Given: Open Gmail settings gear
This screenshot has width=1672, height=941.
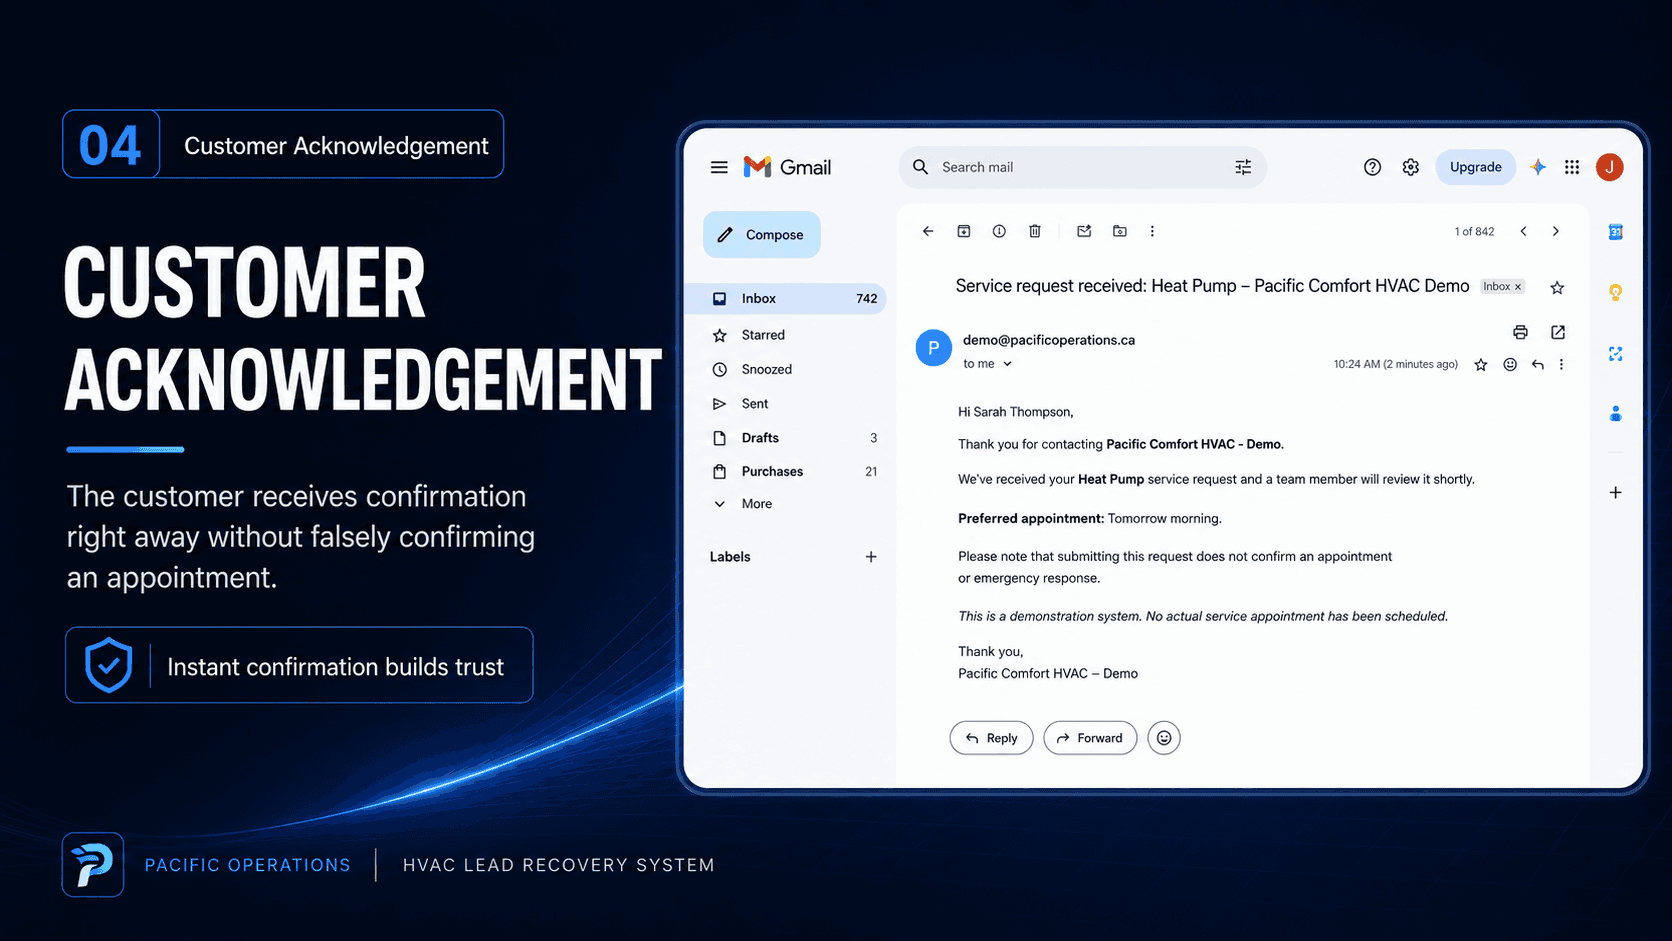Looking at the screenshot, I should coord(1410,167).
